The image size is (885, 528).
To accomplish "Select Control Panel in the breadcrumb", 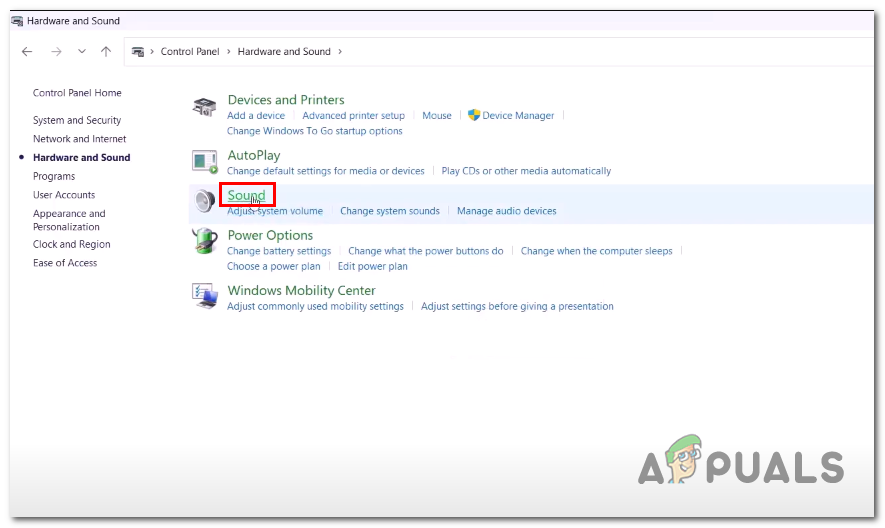I will [x=190, y=51].
